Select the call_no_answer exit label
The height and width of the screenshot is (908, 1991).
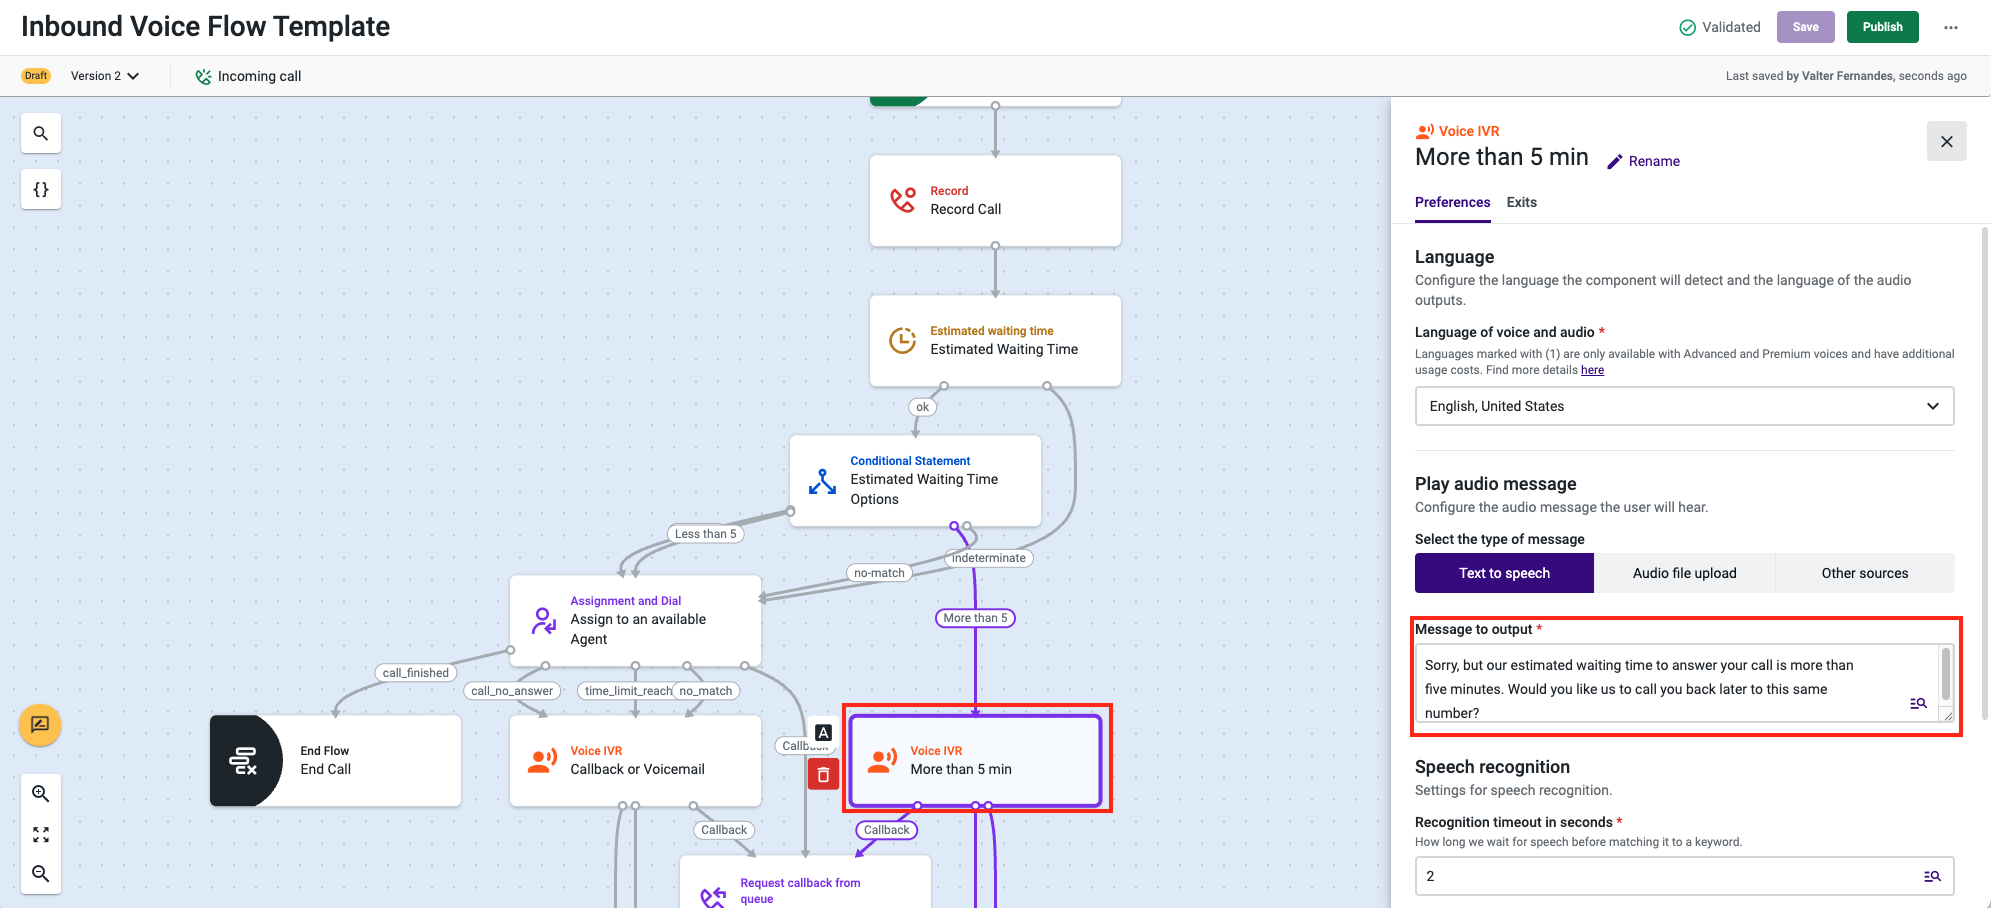512,691
